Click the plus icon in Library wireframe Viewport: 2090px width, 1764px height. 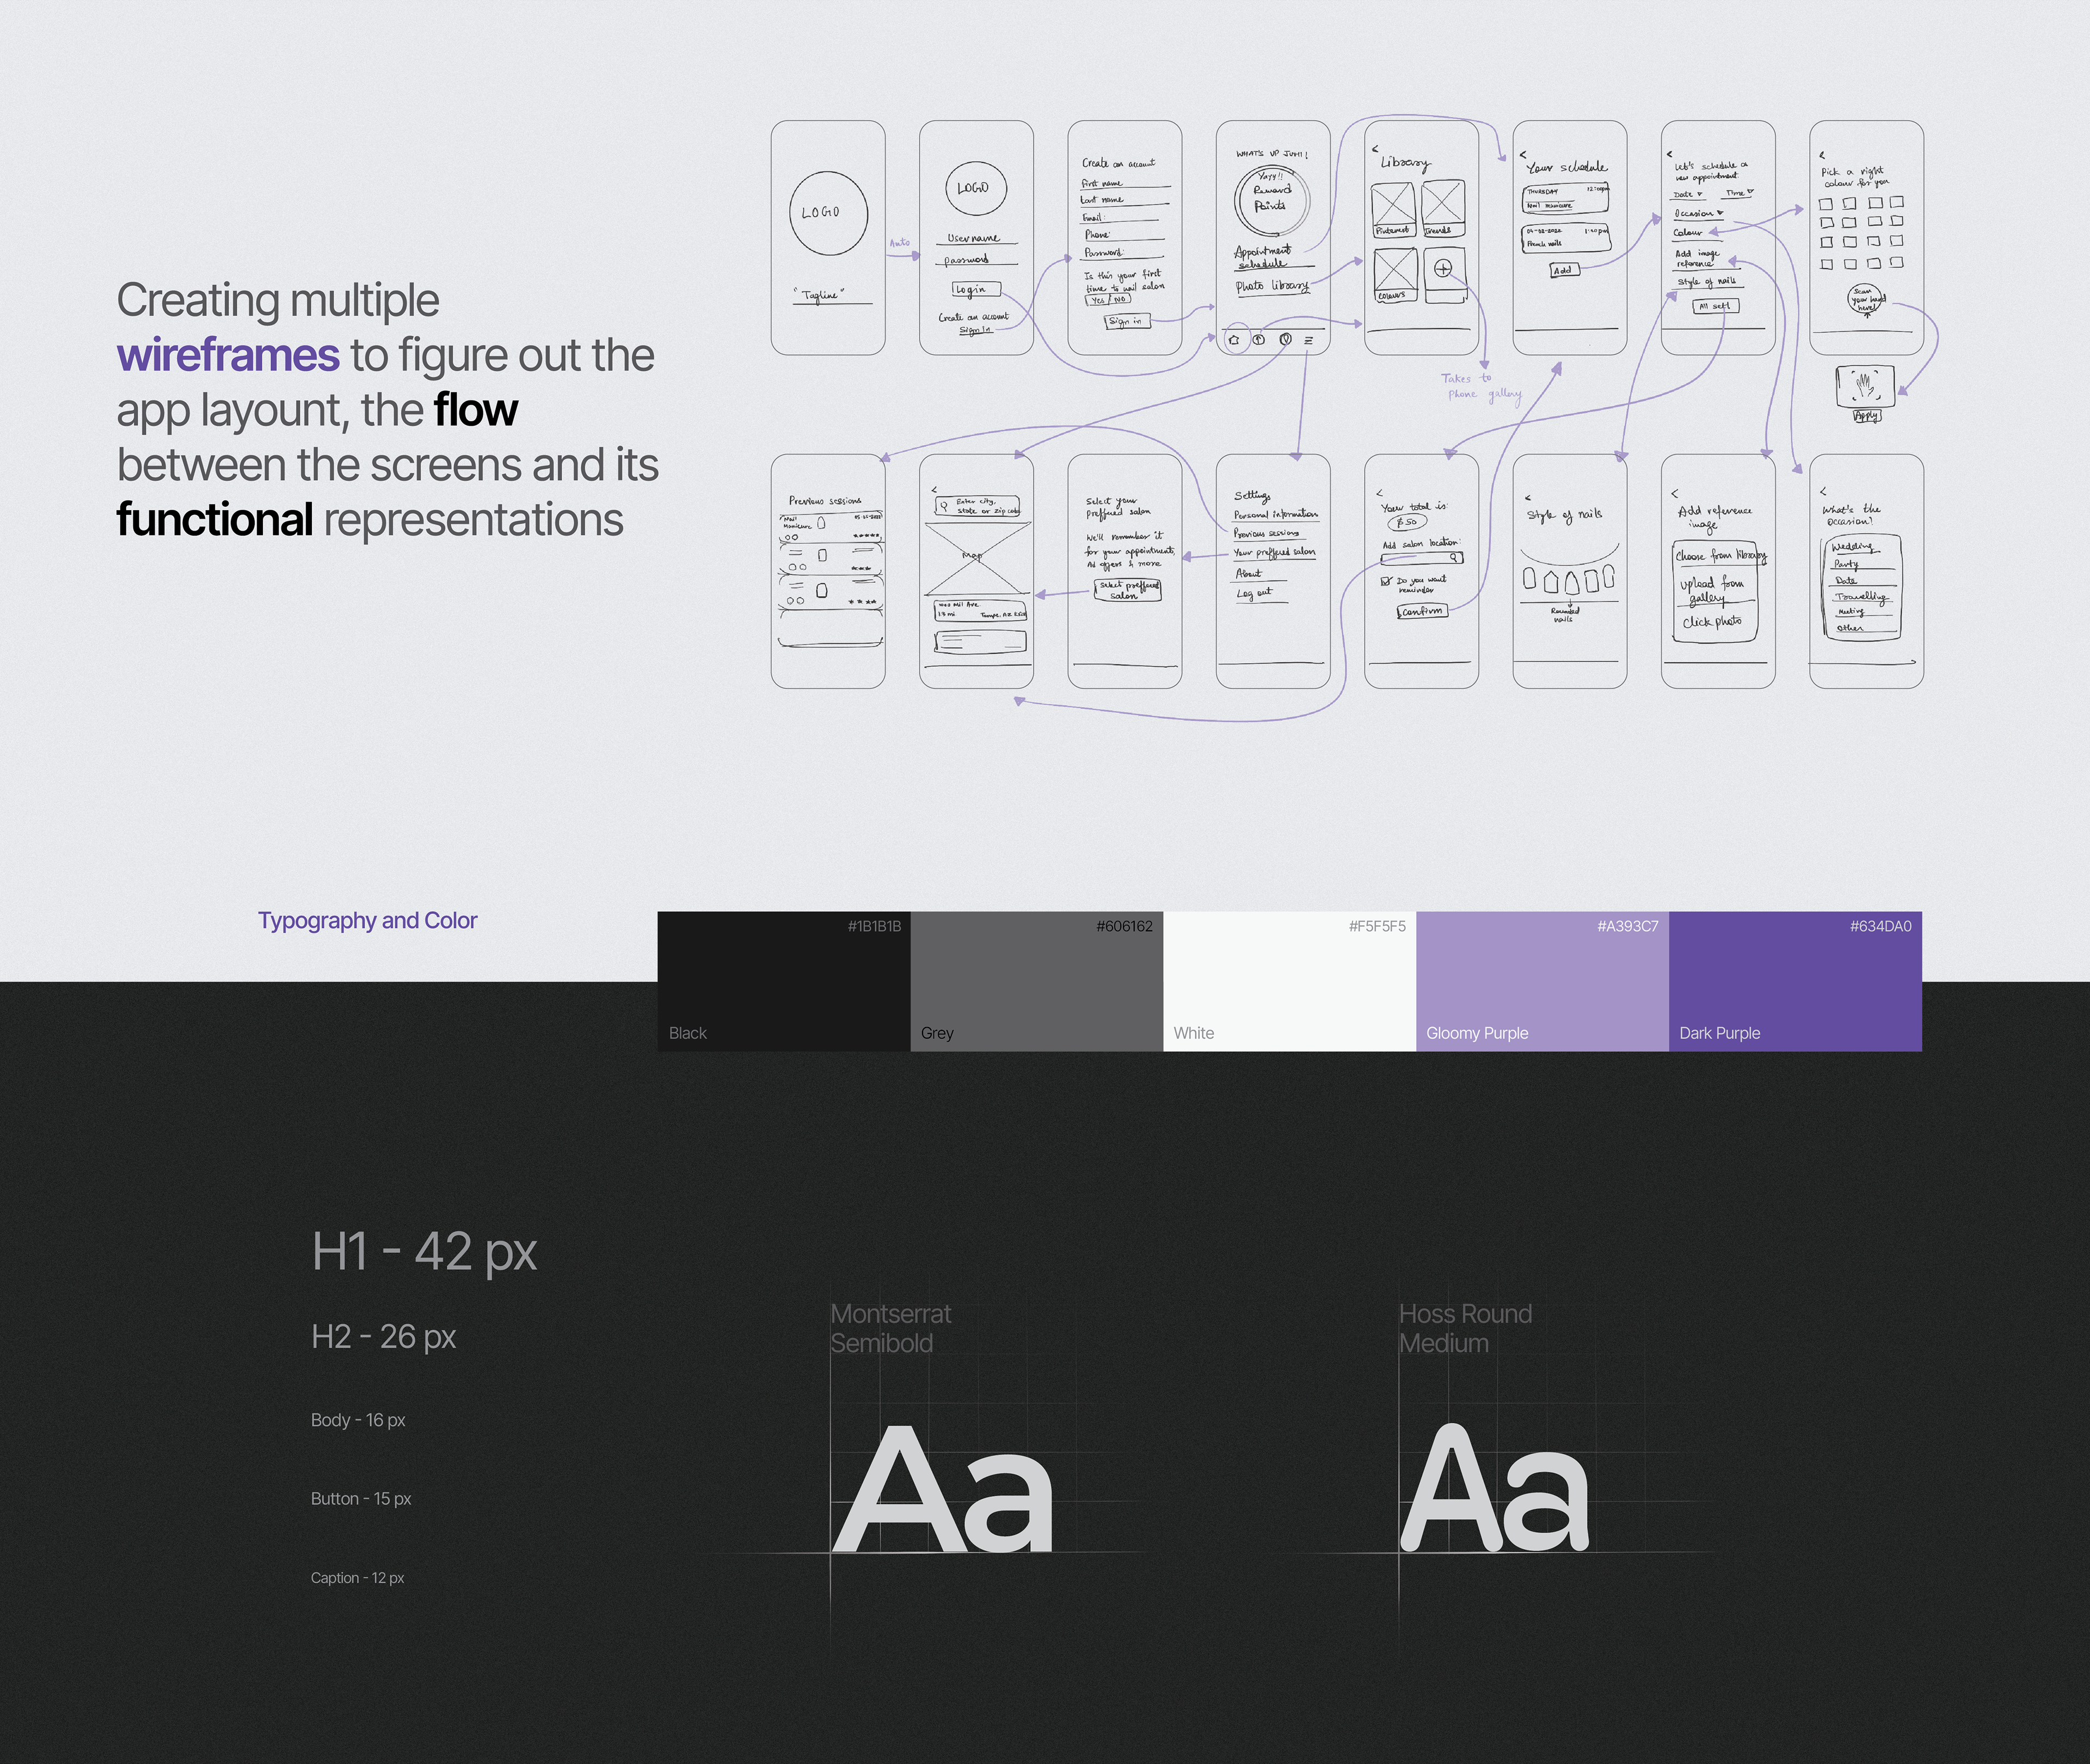(1442, 268)
